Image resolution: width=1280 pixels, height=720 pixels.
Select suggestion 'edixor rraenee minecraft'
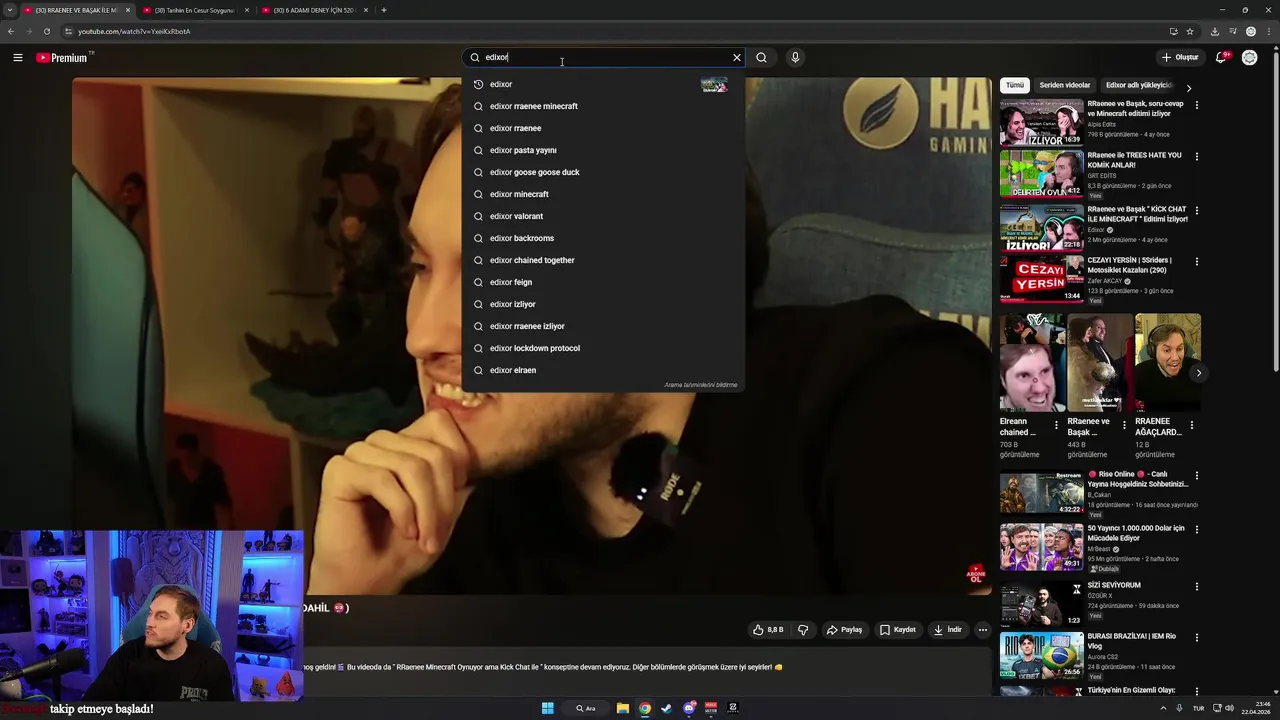point(603,106)
